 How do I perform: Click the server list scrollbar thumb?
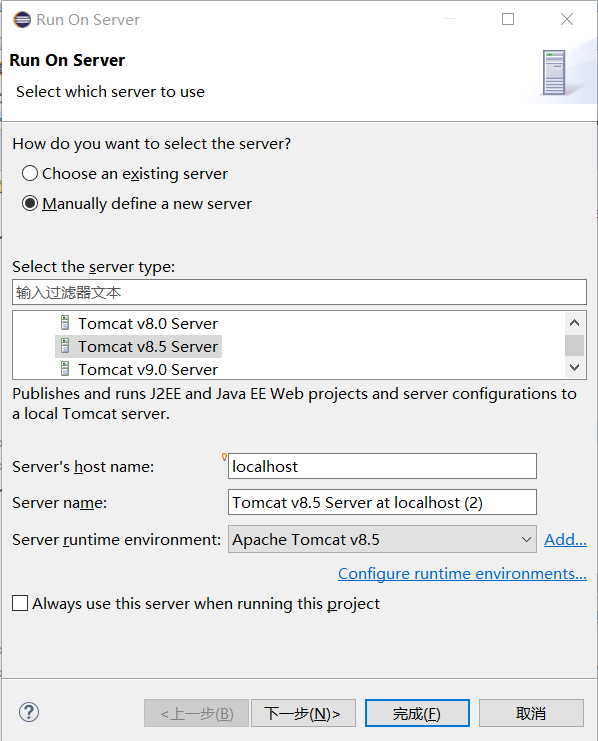pyautogui.click(x=574, y=345)
